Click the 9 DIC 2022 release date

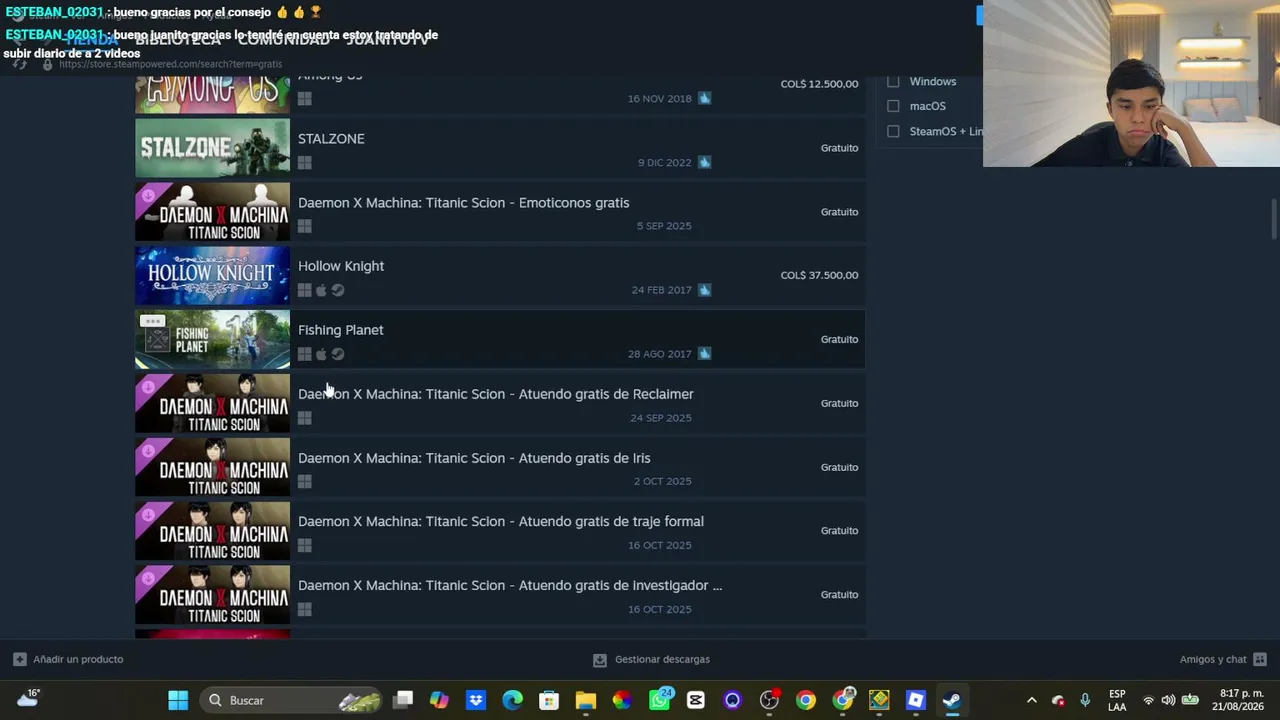click(x=664, y=162)
